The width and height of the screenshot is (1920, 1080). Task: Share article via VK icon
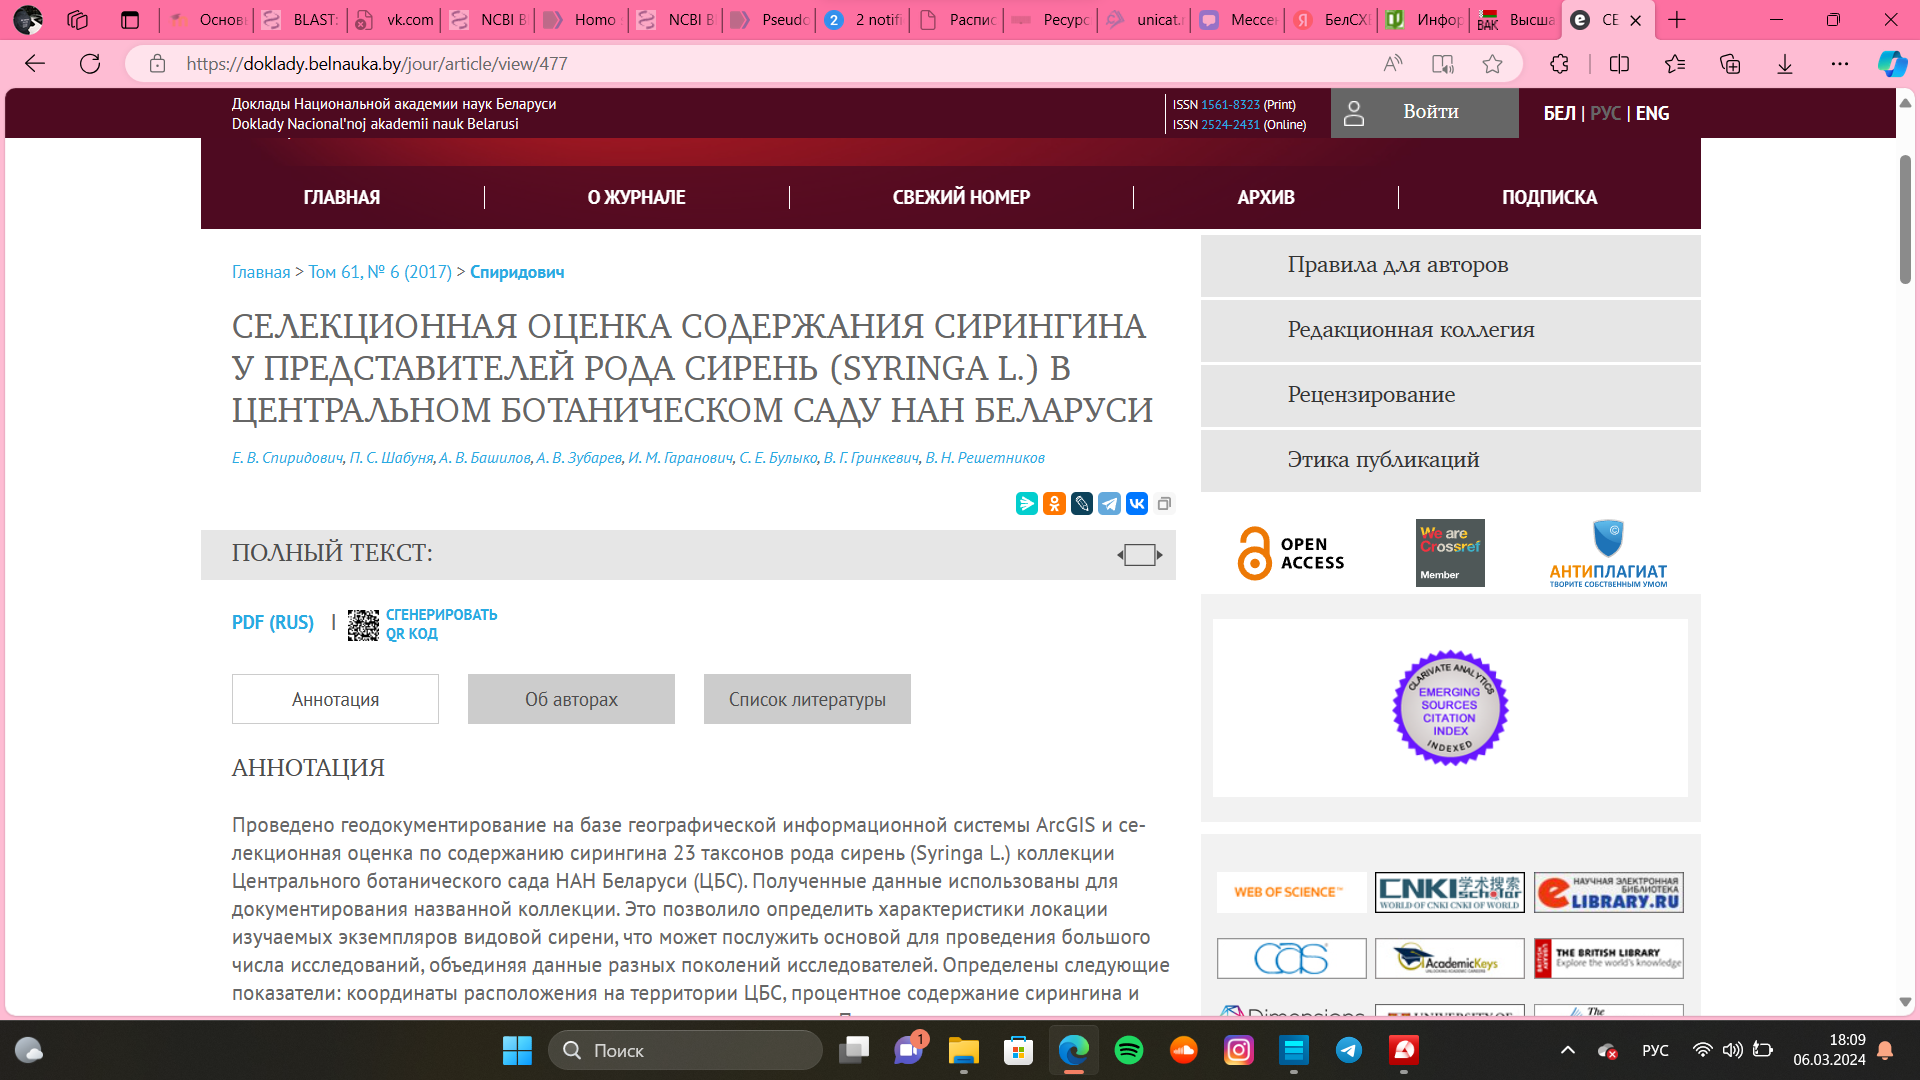coord(1137,504)
